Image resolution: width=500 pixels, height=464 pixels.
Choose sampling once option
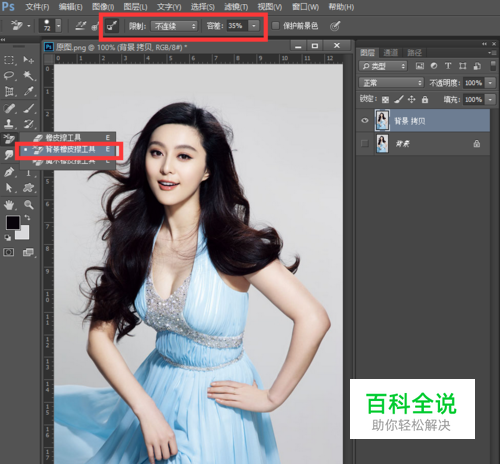coord(95,26)
